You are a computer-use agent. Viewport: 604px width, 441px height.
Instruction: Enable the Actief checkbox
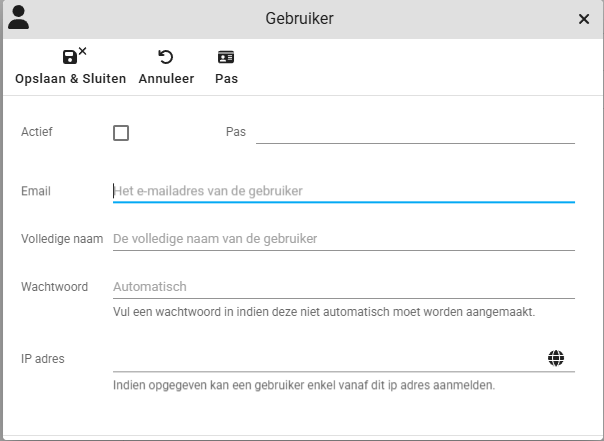click(121, 133)
